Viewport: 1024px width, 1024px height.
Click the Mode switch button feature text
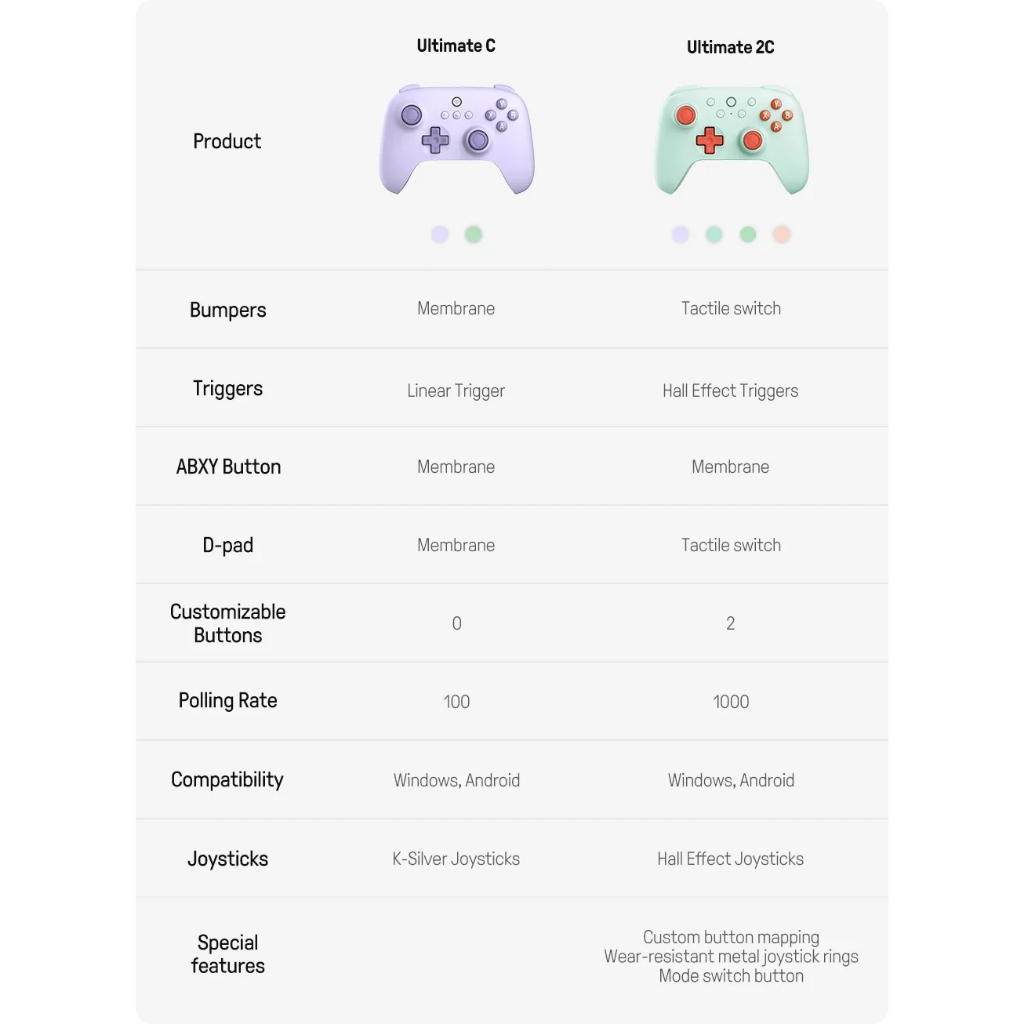point(731,976)
